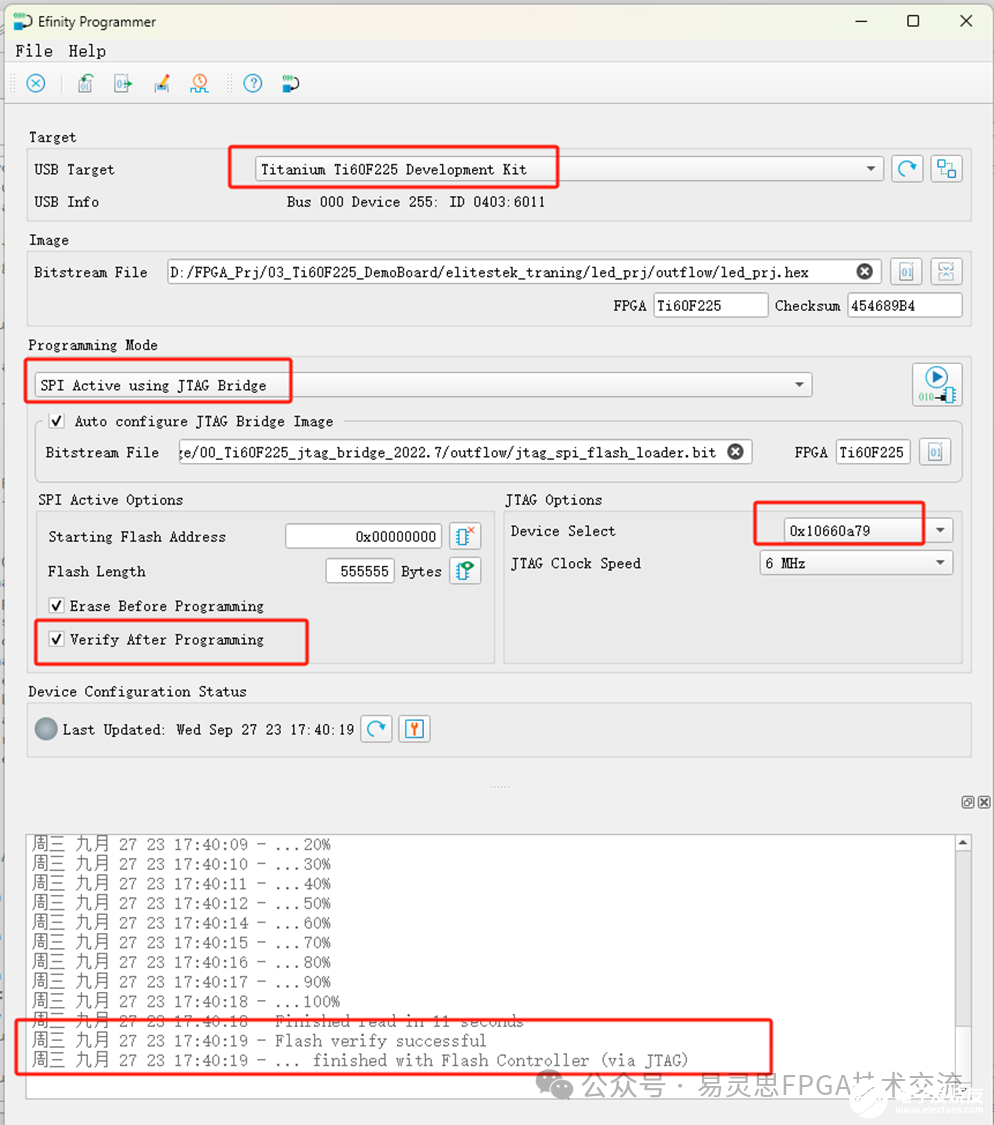Click the JTAG chain icon beside USB Target
The height and width of the screenshot is (1125, 994).
(x=947, y=169)
